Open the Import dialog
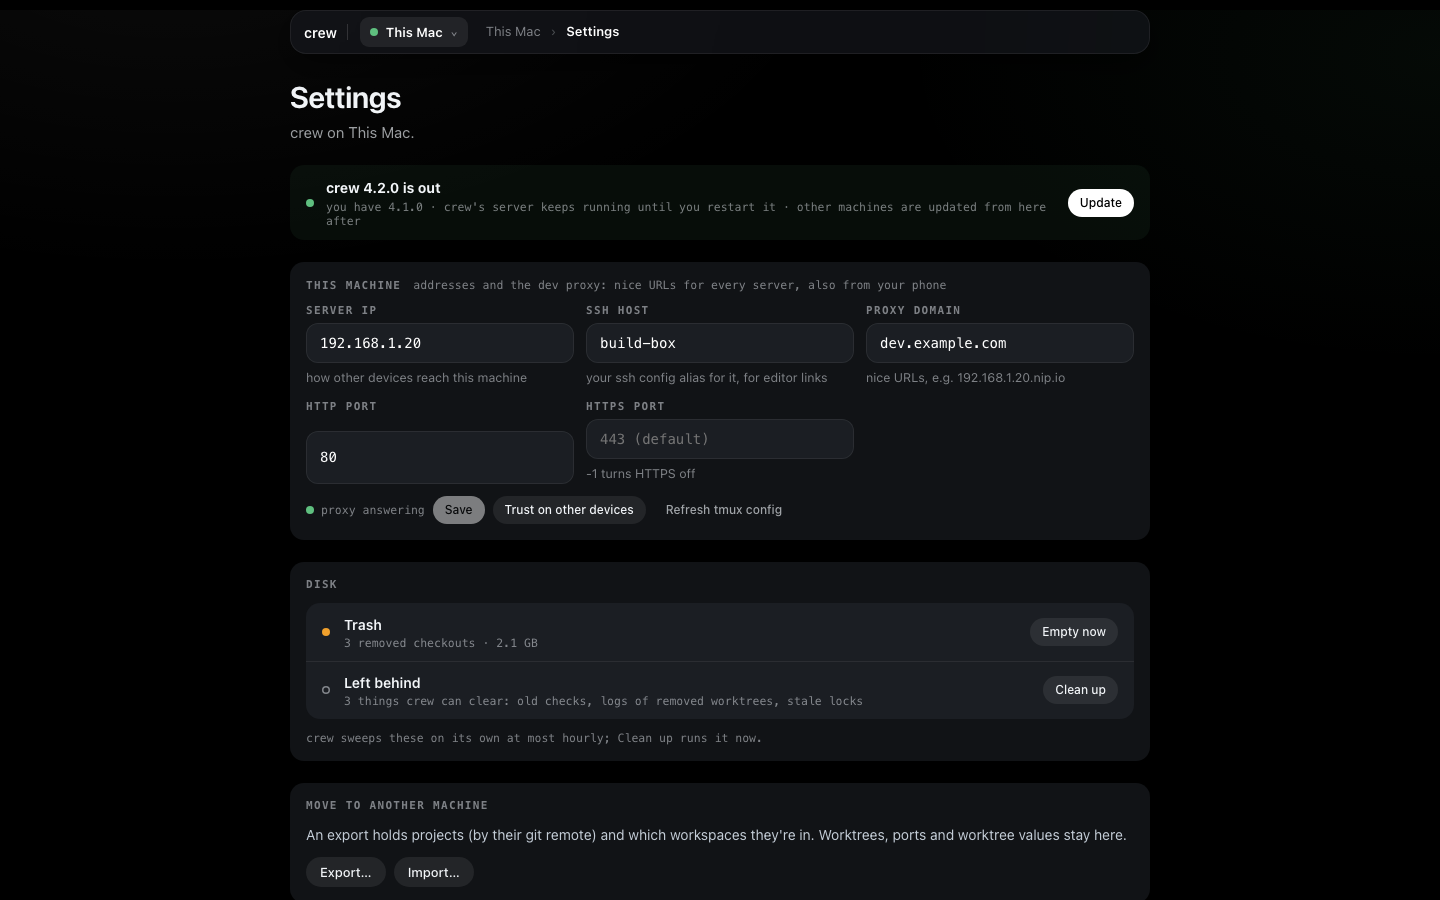This screenshot has height=900, width=1440. point(434,873)
